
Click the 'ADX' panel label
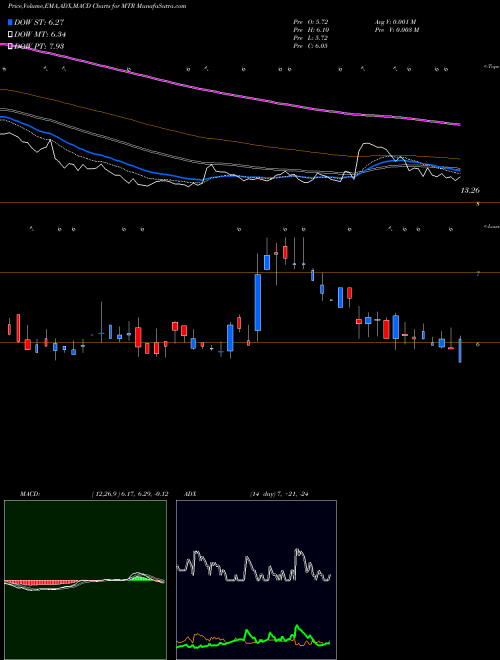click(x=191, y=494)
